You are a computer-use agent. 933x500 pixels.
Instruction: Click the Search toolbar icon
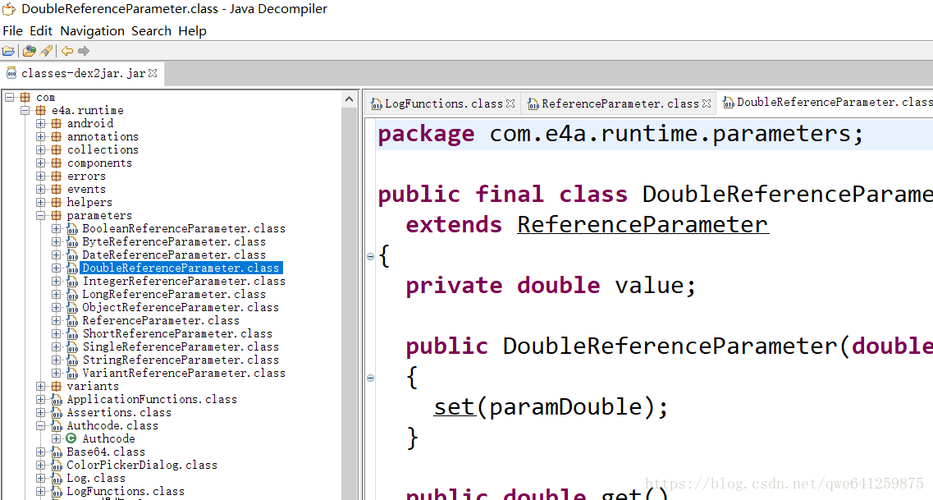(46, 51)
